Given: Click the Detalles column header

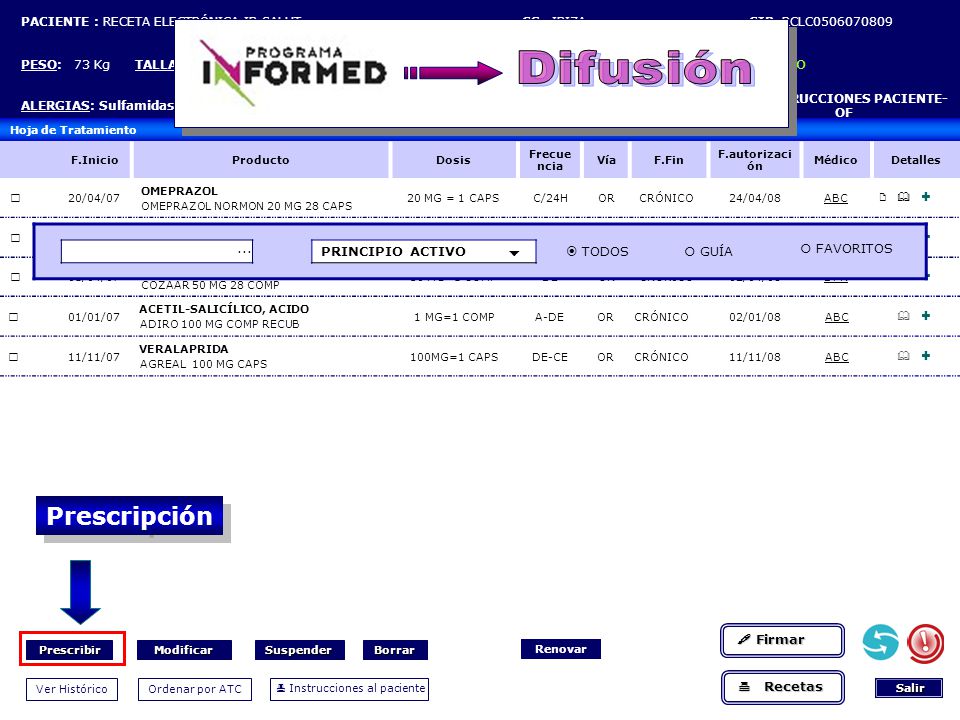Looking at the screenshot, I should coord(915,160).
